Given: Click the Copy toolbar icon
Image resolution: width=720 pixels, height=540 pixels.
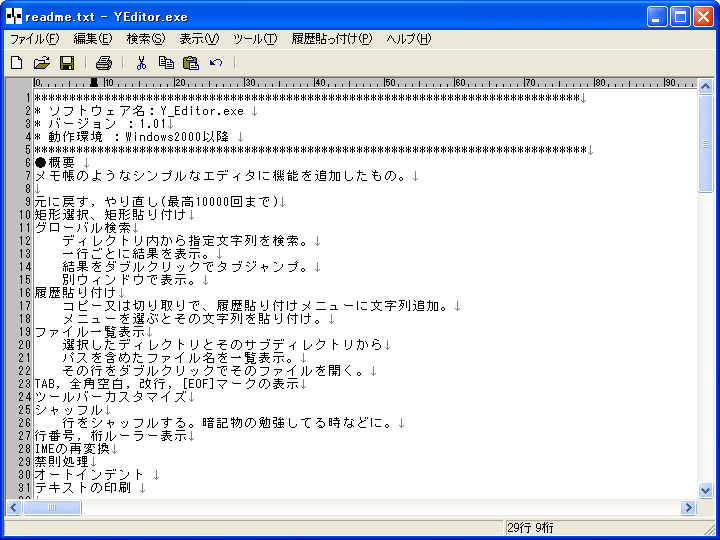Looking at the screenshot, I should [x=166, y=62].
